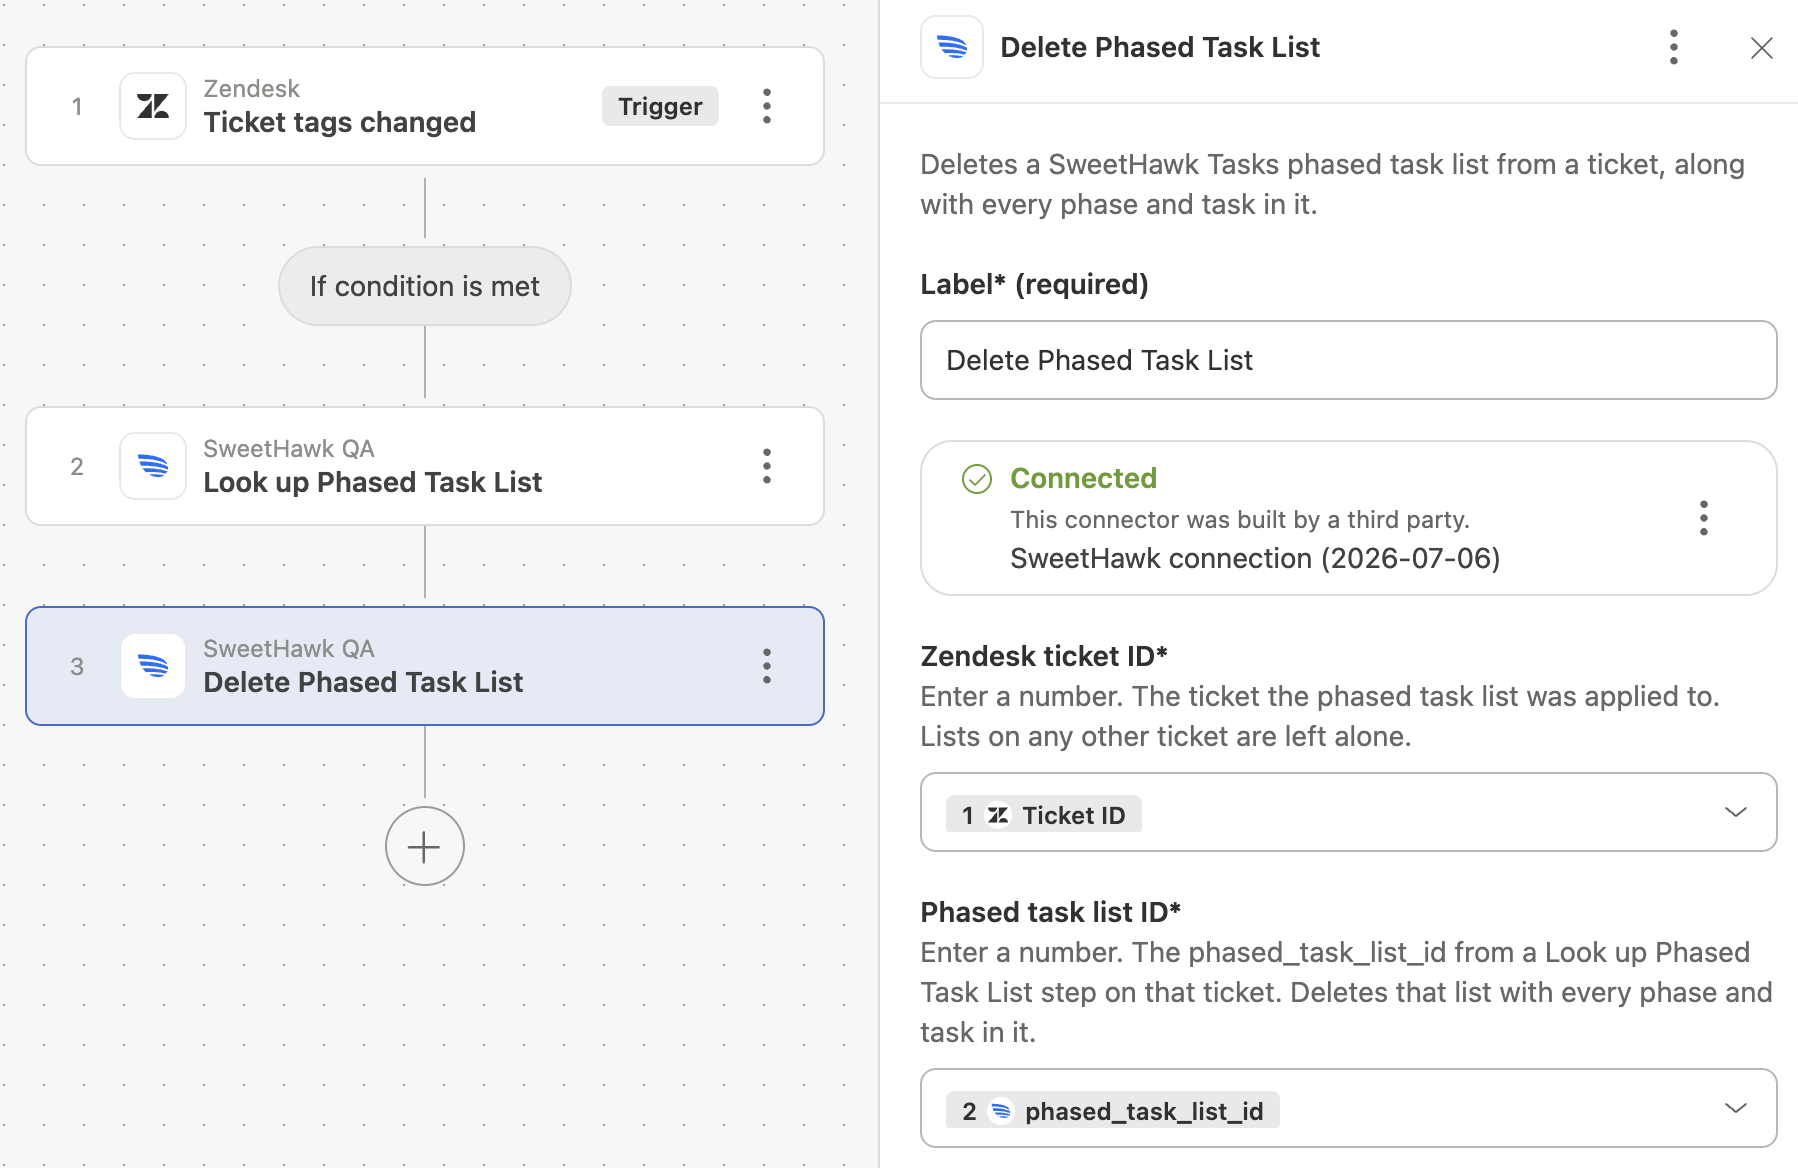Image resolution: width=1798 pixels, height=1168 pixels.
Task: Add a new step with the plus button
Action: (x=425, y=846)
